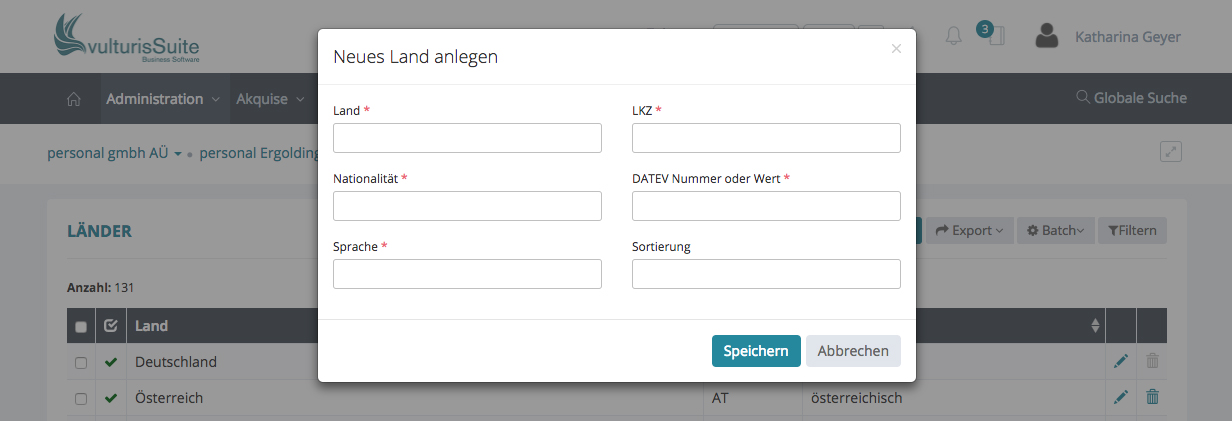1232x421 pixels.
Task: Click the Abbrechen button
Action: (x=853, y=351)
